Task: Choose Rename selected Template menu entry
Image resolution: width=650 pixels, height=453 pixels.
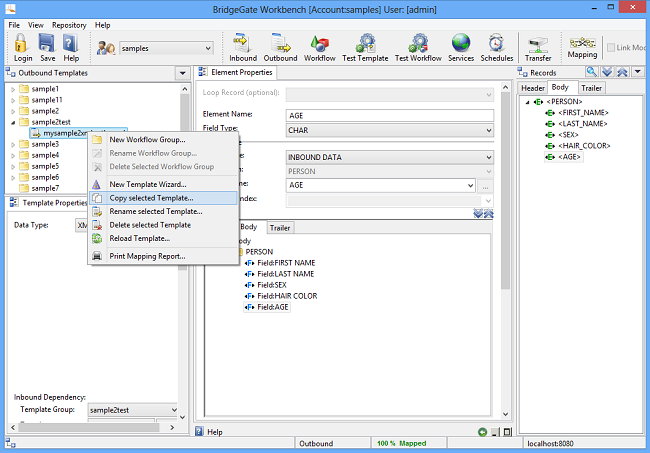Action: (x=163, y=211)
